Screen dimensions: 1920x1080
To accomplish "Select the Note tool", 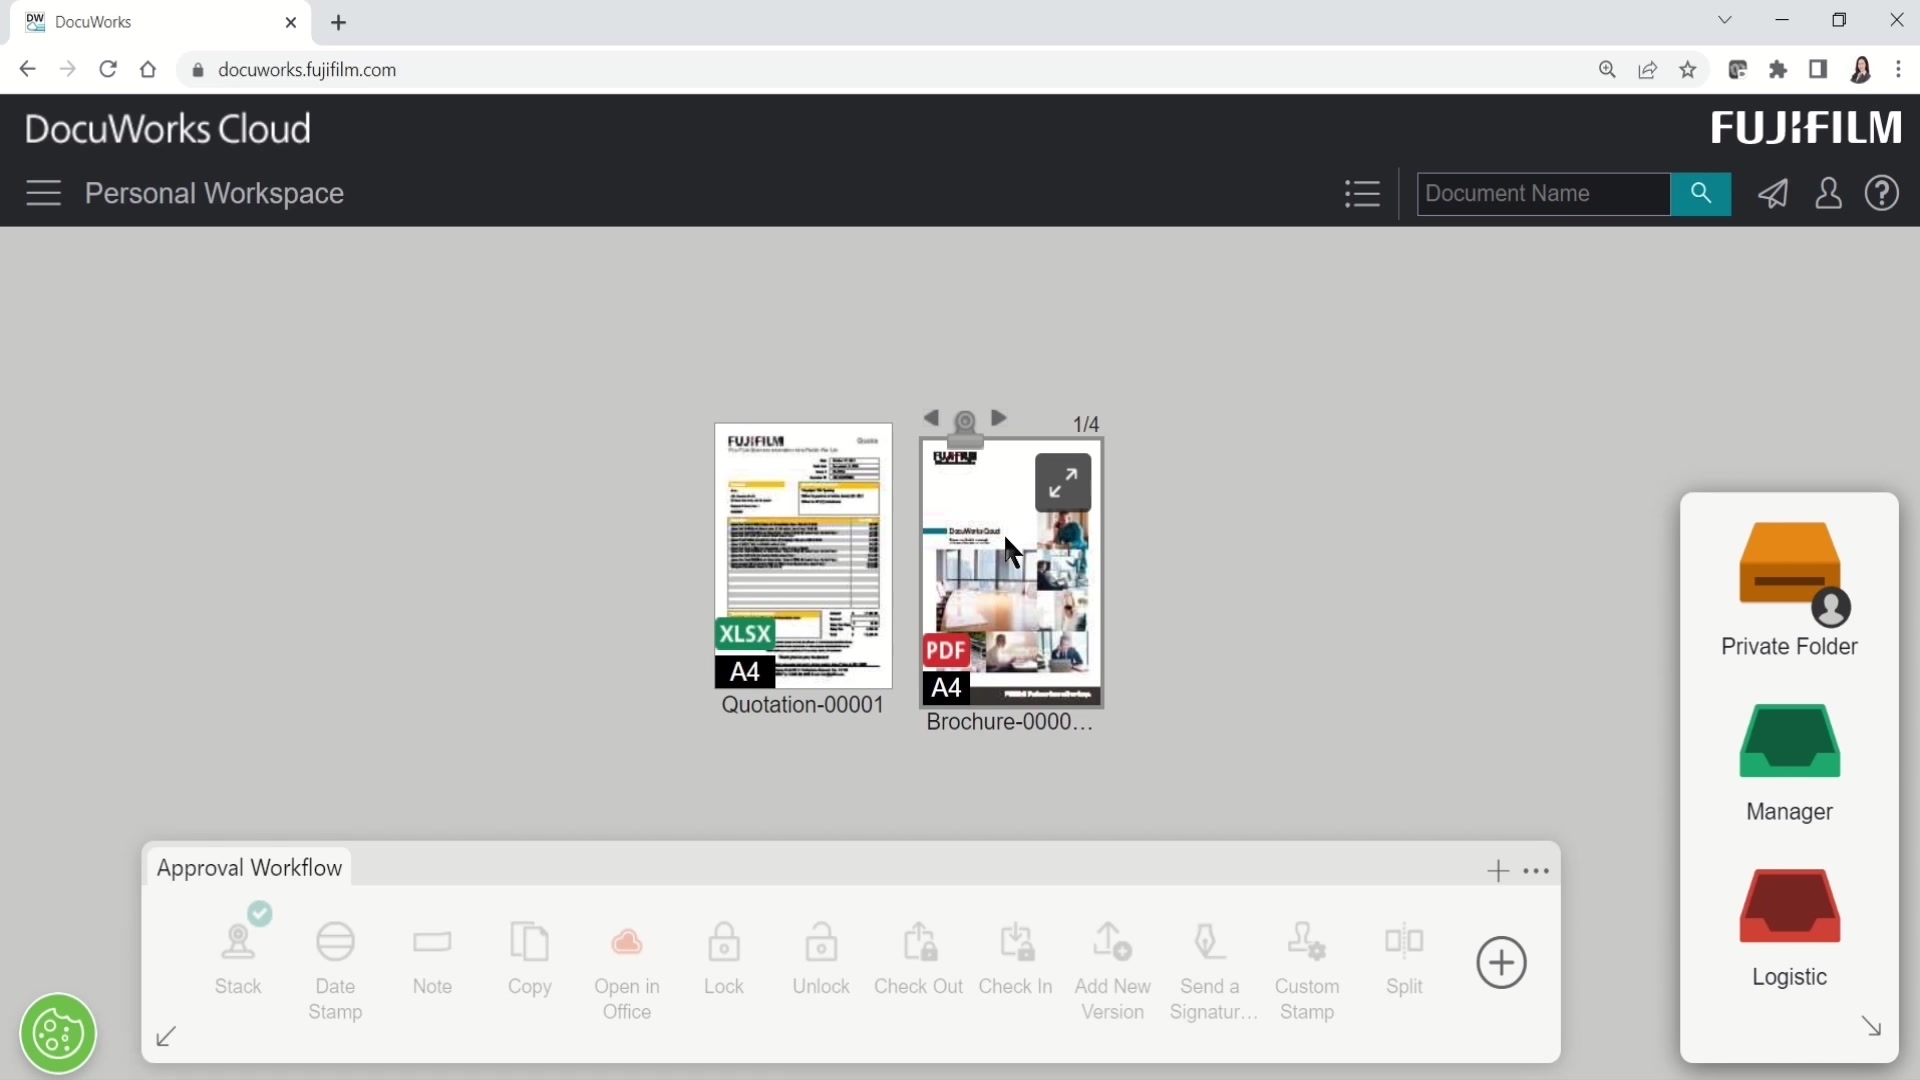I will point(432,960).
